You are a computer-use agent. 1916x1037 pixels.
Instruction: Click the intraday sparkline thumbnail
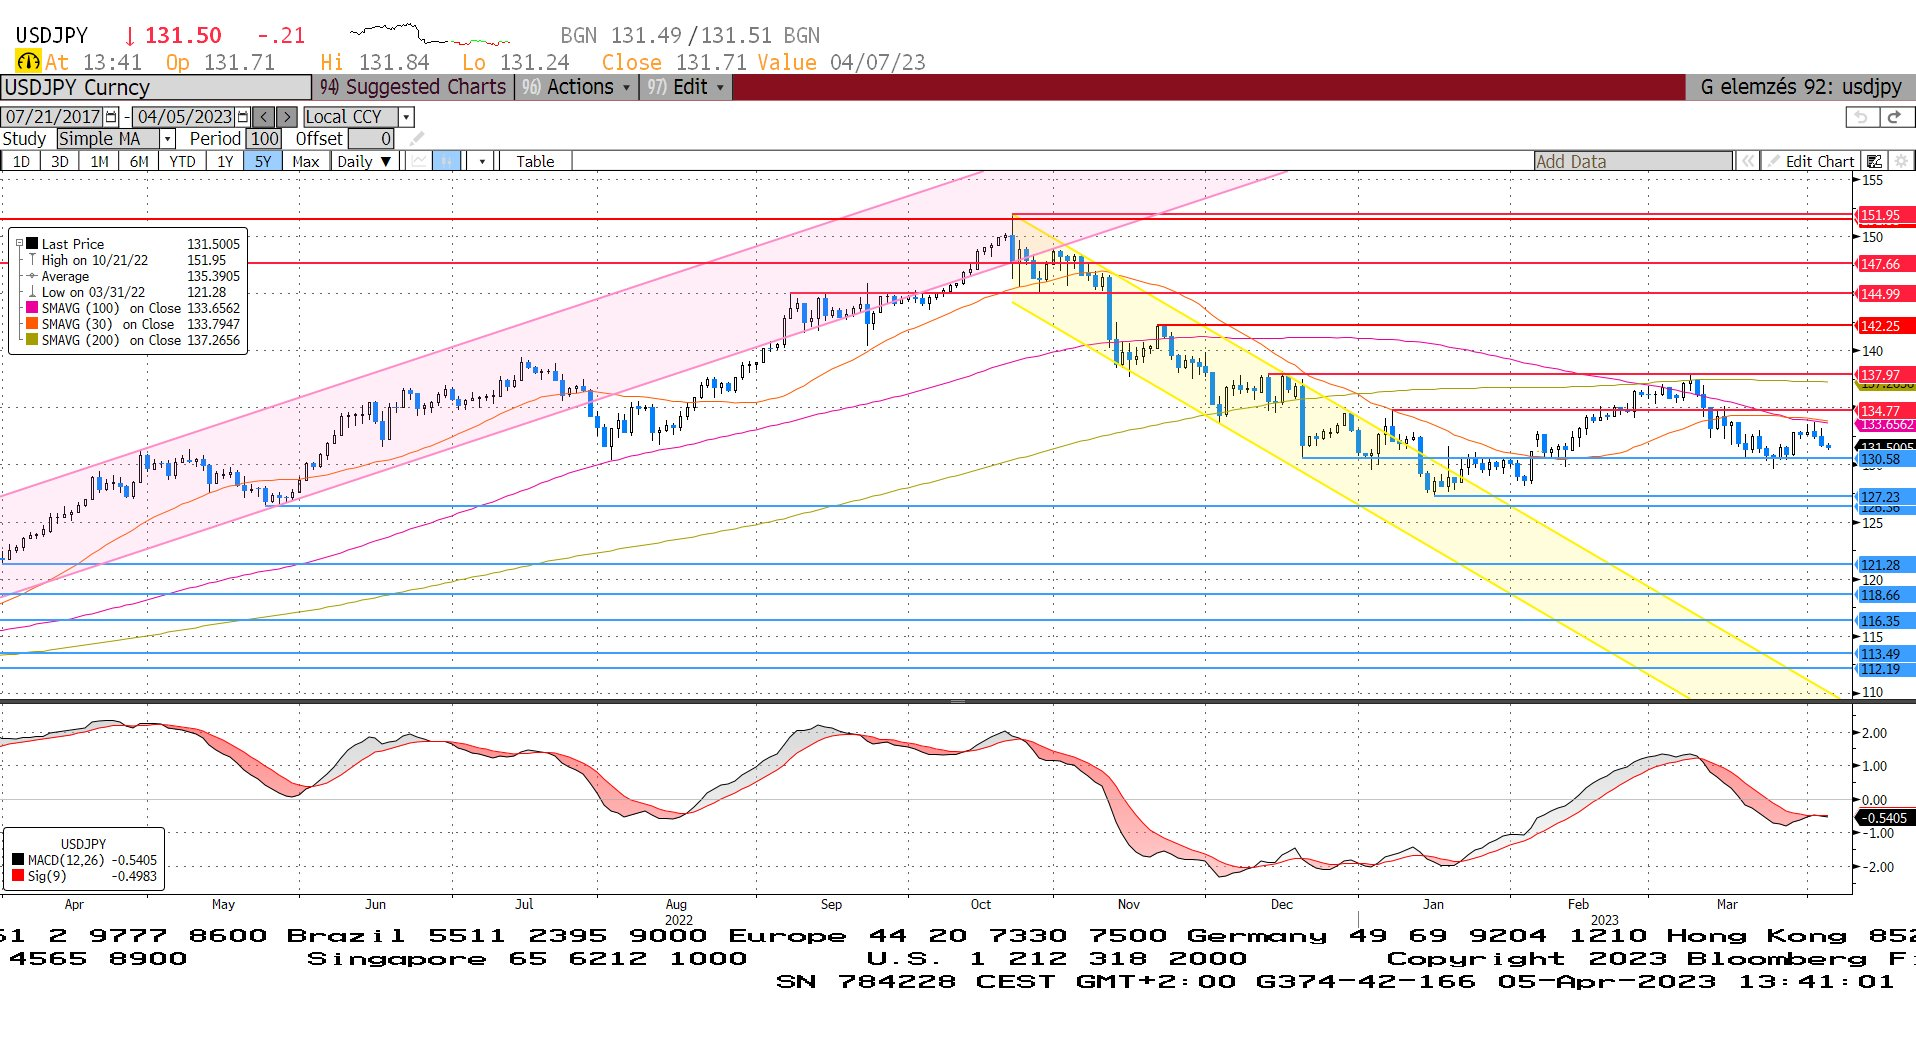pyautogui.click(x=430, y=34)
